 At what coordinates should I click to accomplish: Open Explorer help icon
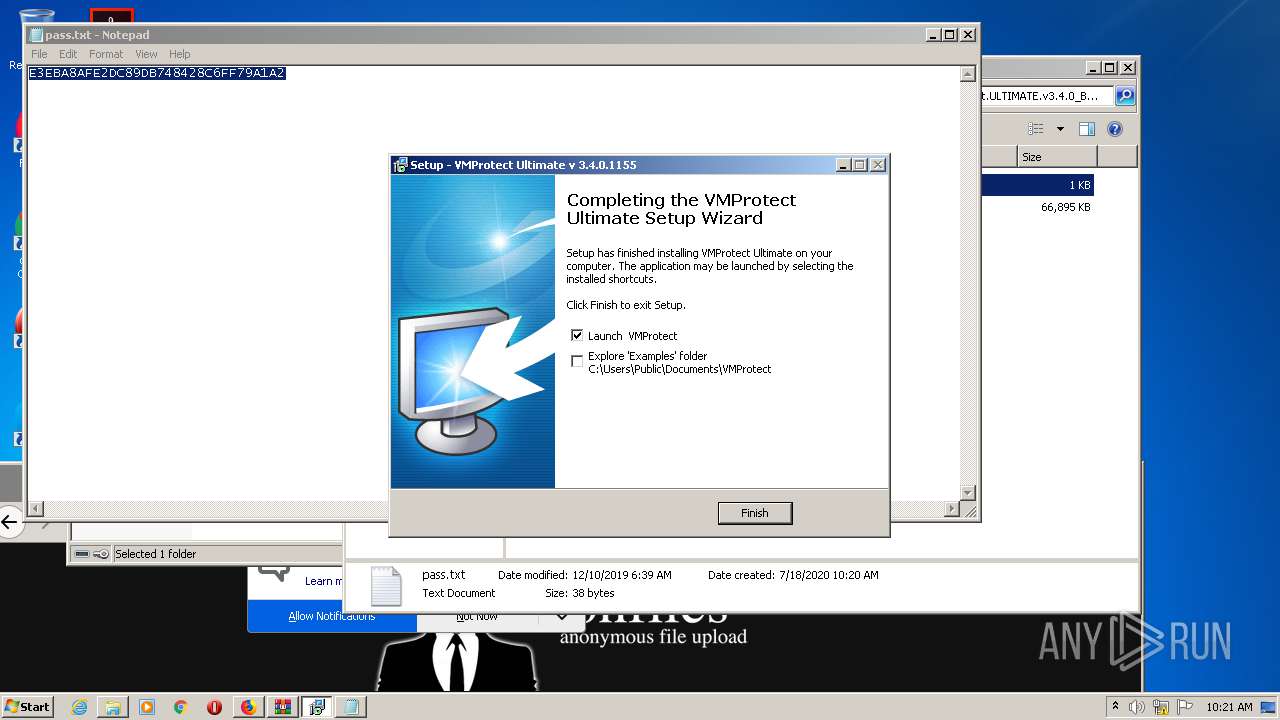coord(1115,129)
